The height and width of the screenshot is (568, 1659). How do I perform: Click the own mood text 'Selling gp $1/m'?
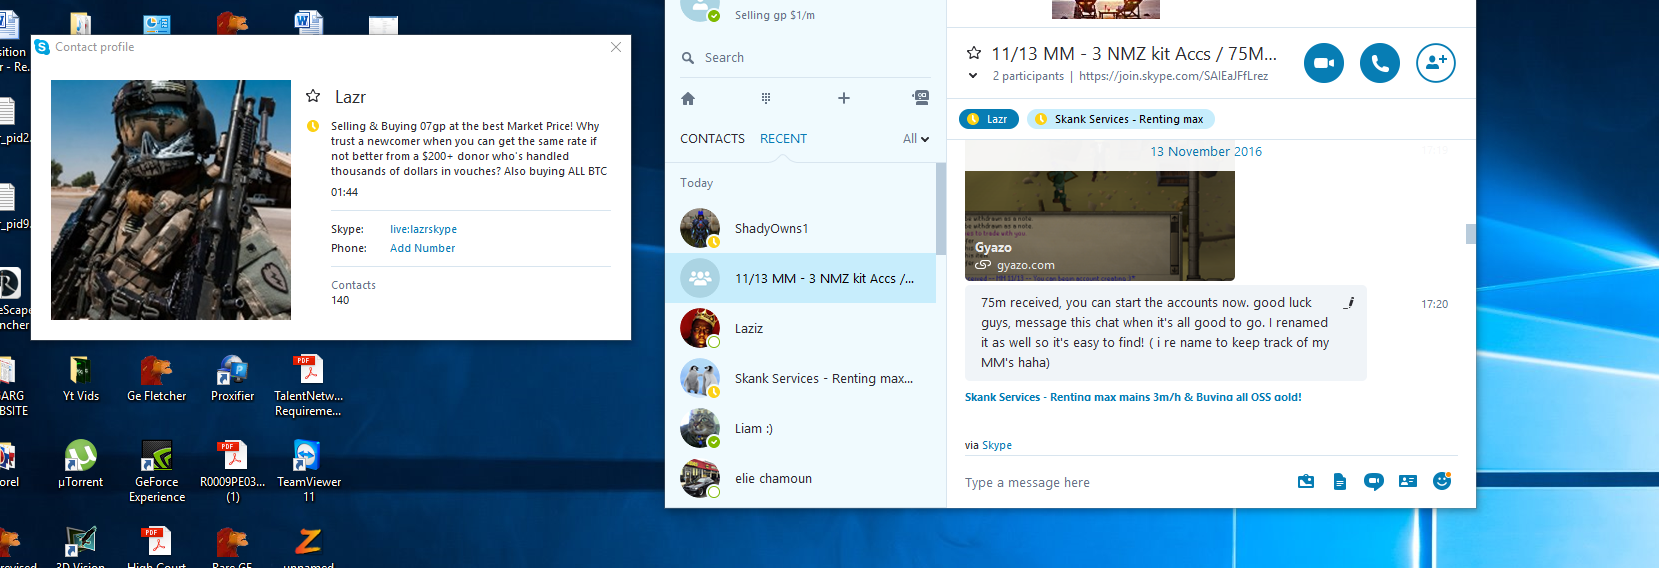pyautogui.click(x=775, y=15)
